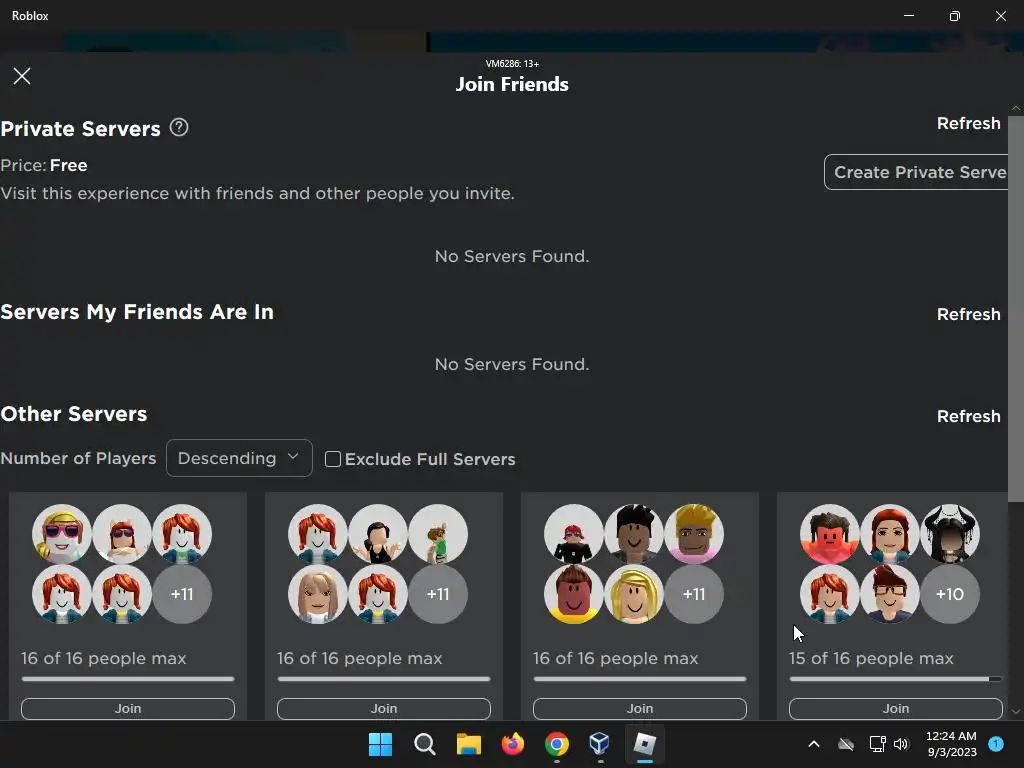Viewport: 1024px width, 768px height.
Task: Open network status tray icon
Action: pos(877,744)
